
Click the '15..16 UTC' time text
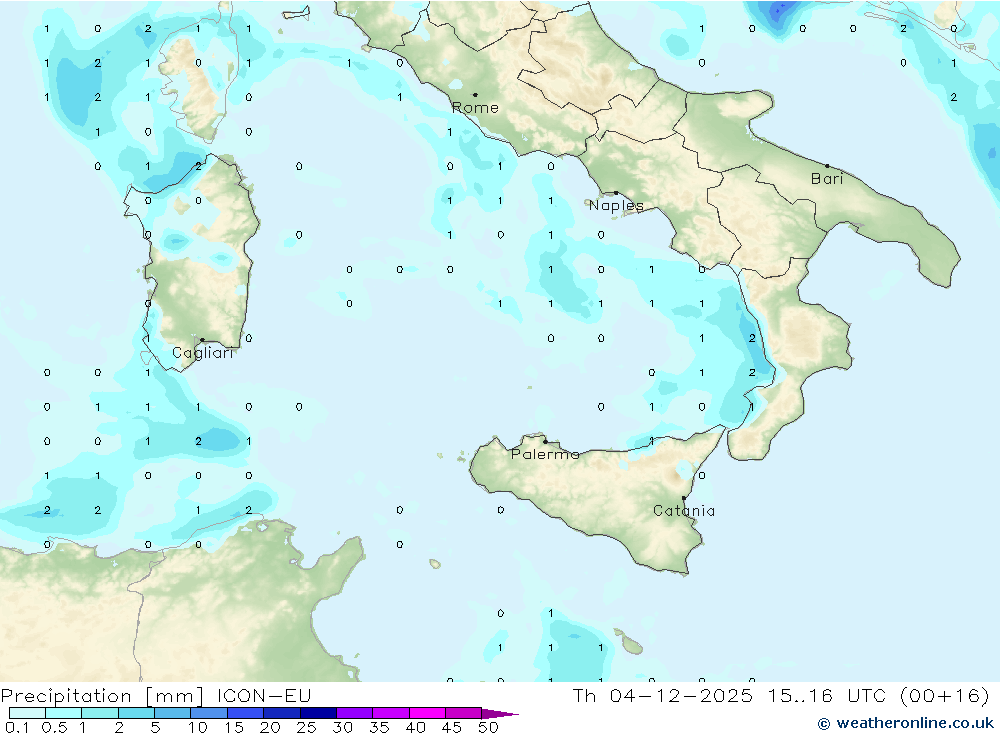click(829, 695)
